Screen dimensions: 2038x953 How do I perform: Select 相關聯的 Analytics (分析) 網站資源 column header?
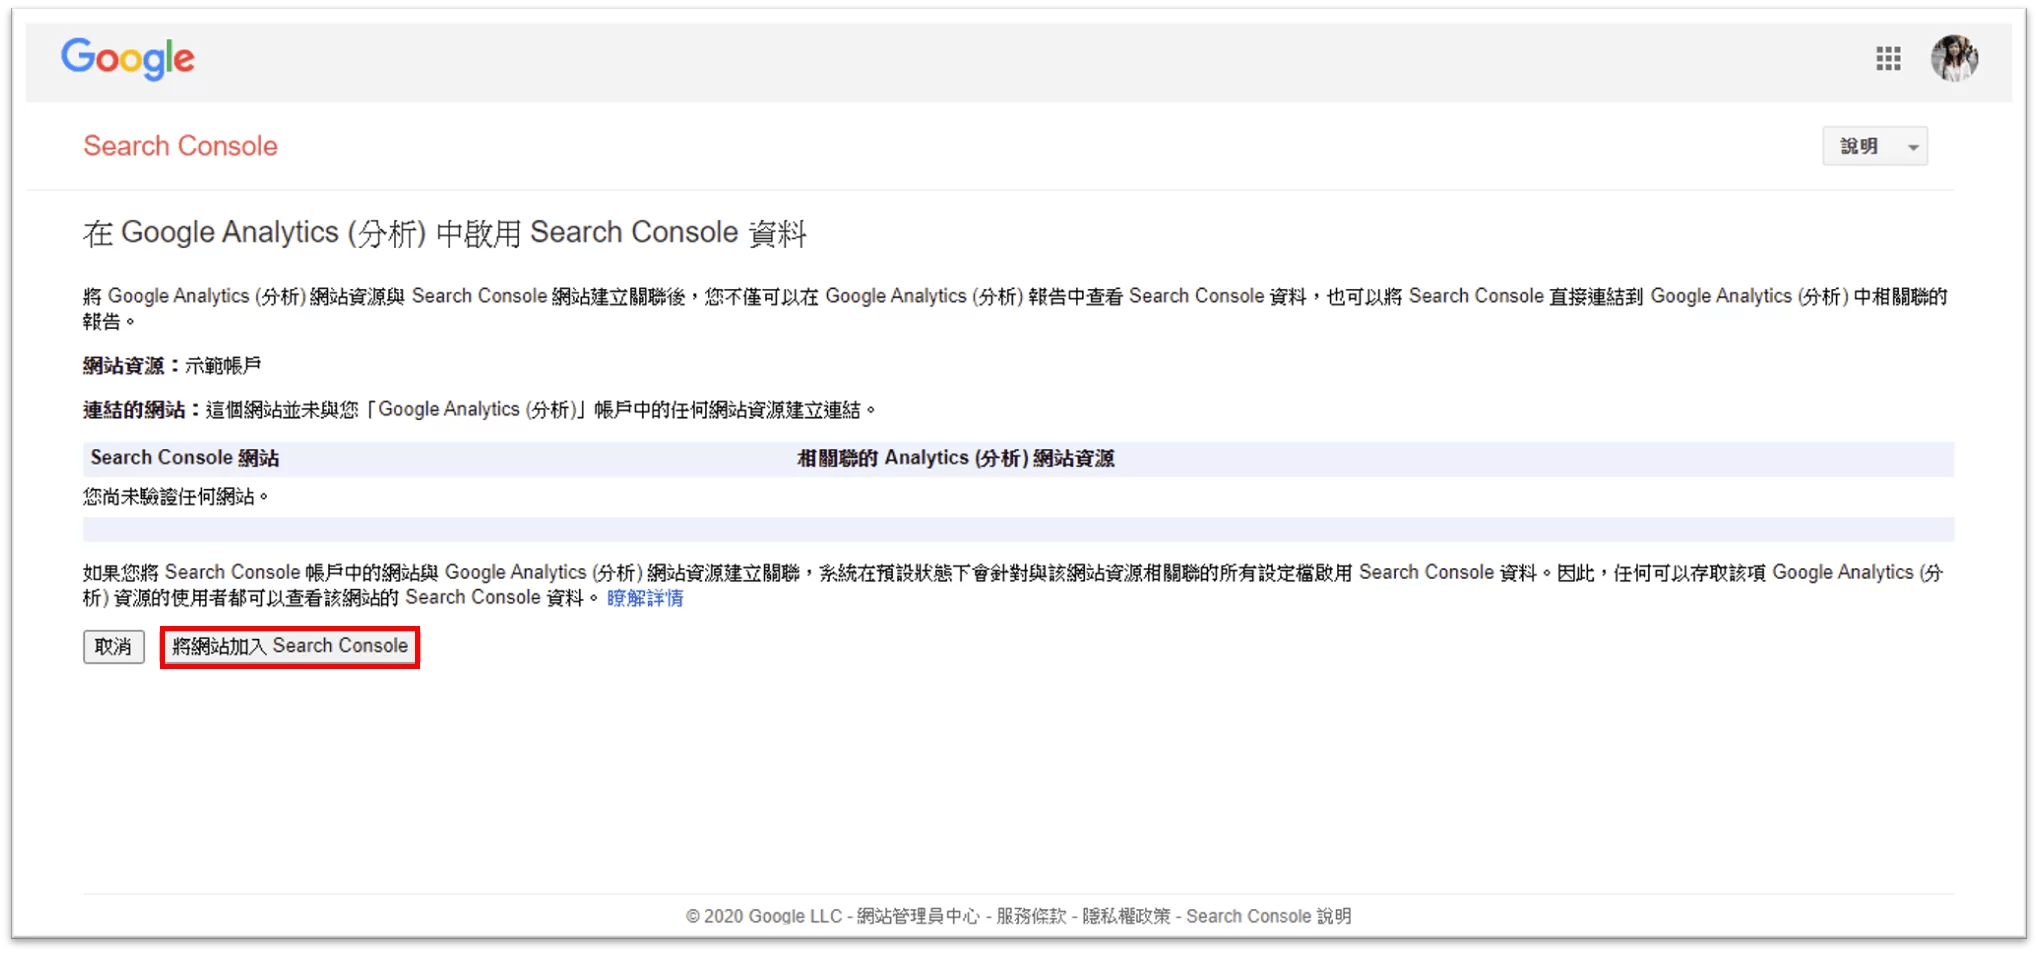955,458
